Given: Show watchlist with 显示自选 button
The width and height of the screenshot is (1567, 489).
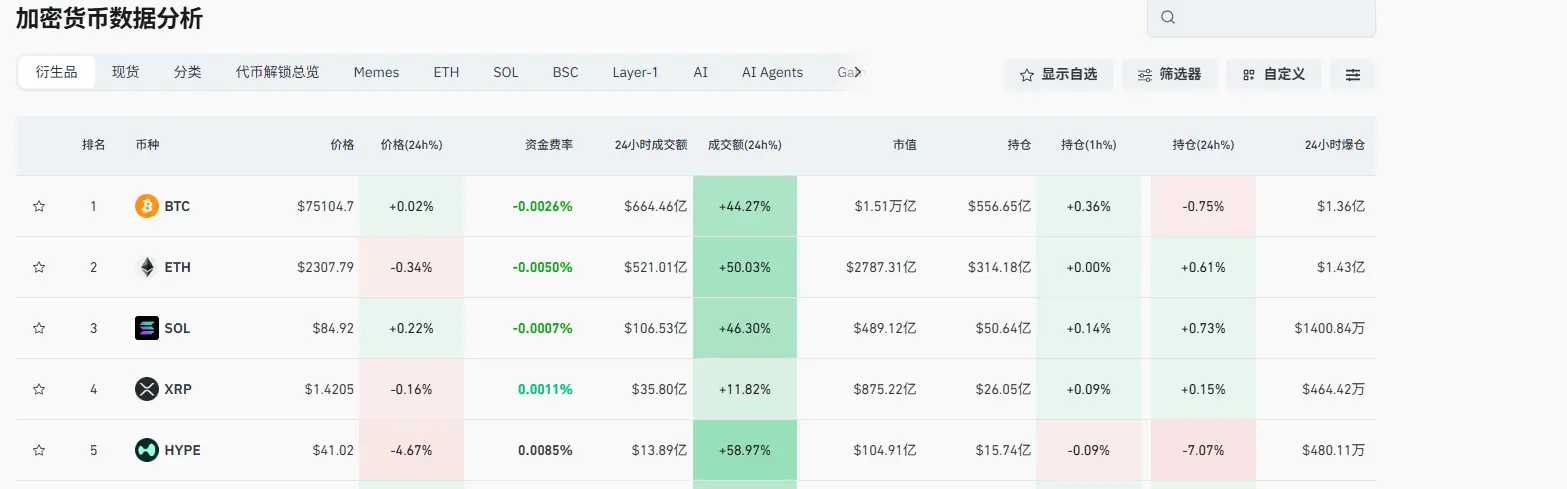Looking at the screenshot, I should [x=1059, y=75].
